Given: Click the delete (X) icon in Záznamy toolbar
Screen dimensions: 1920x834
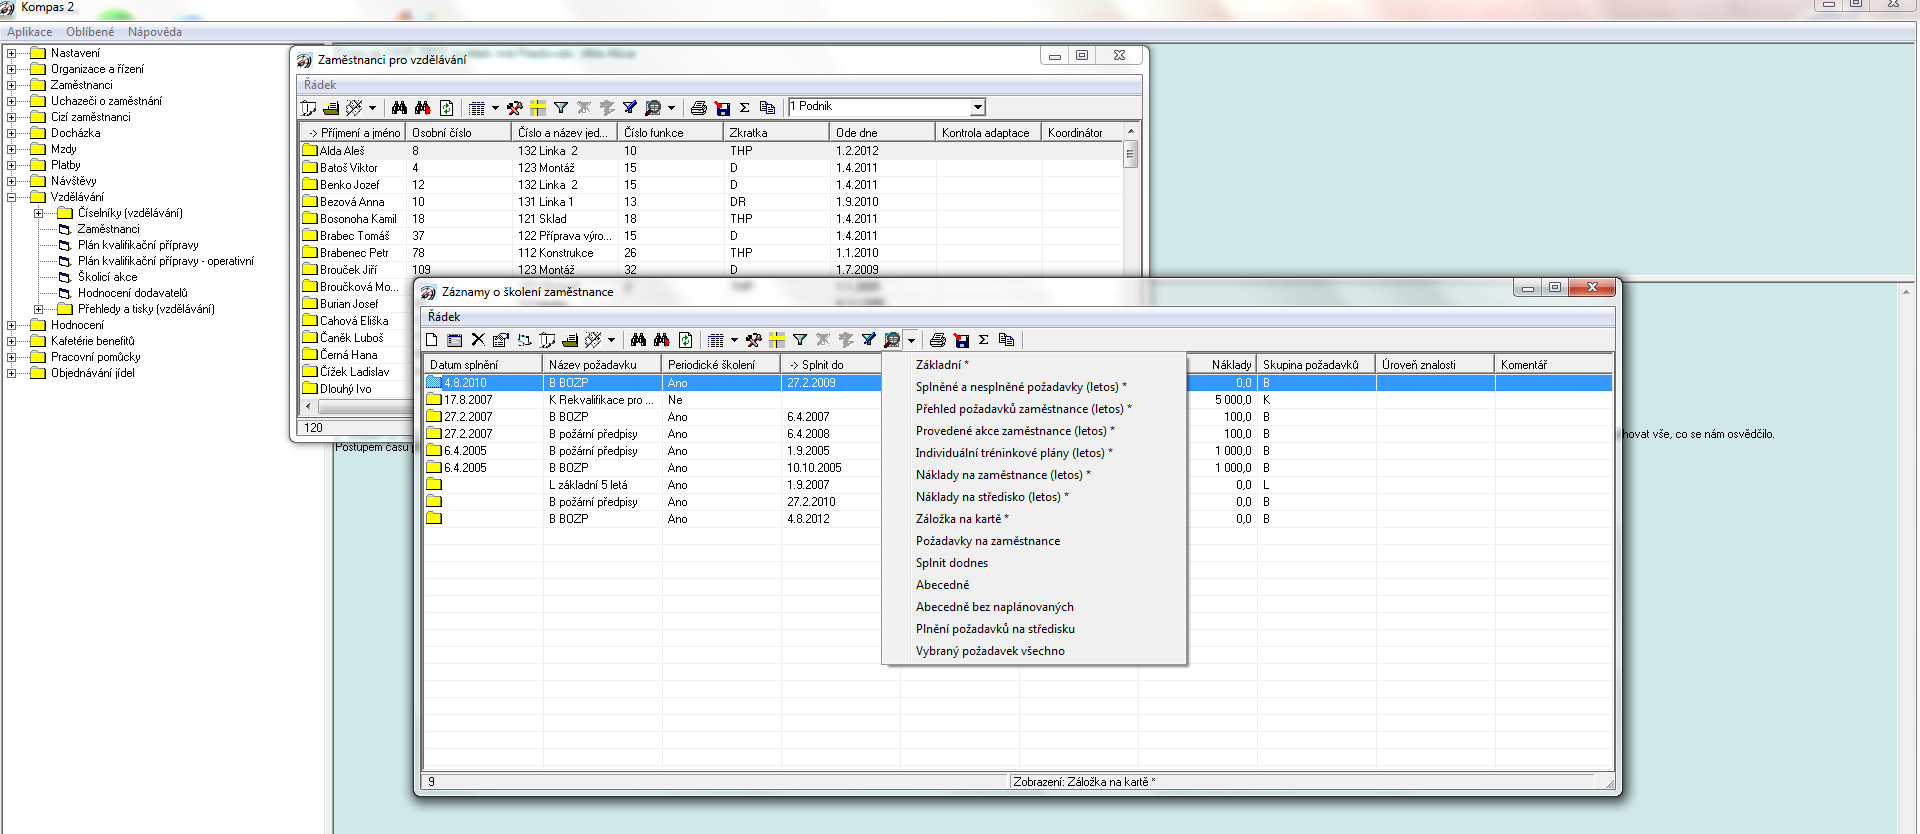Looking at the screenshot, I should tap(478, 340).
